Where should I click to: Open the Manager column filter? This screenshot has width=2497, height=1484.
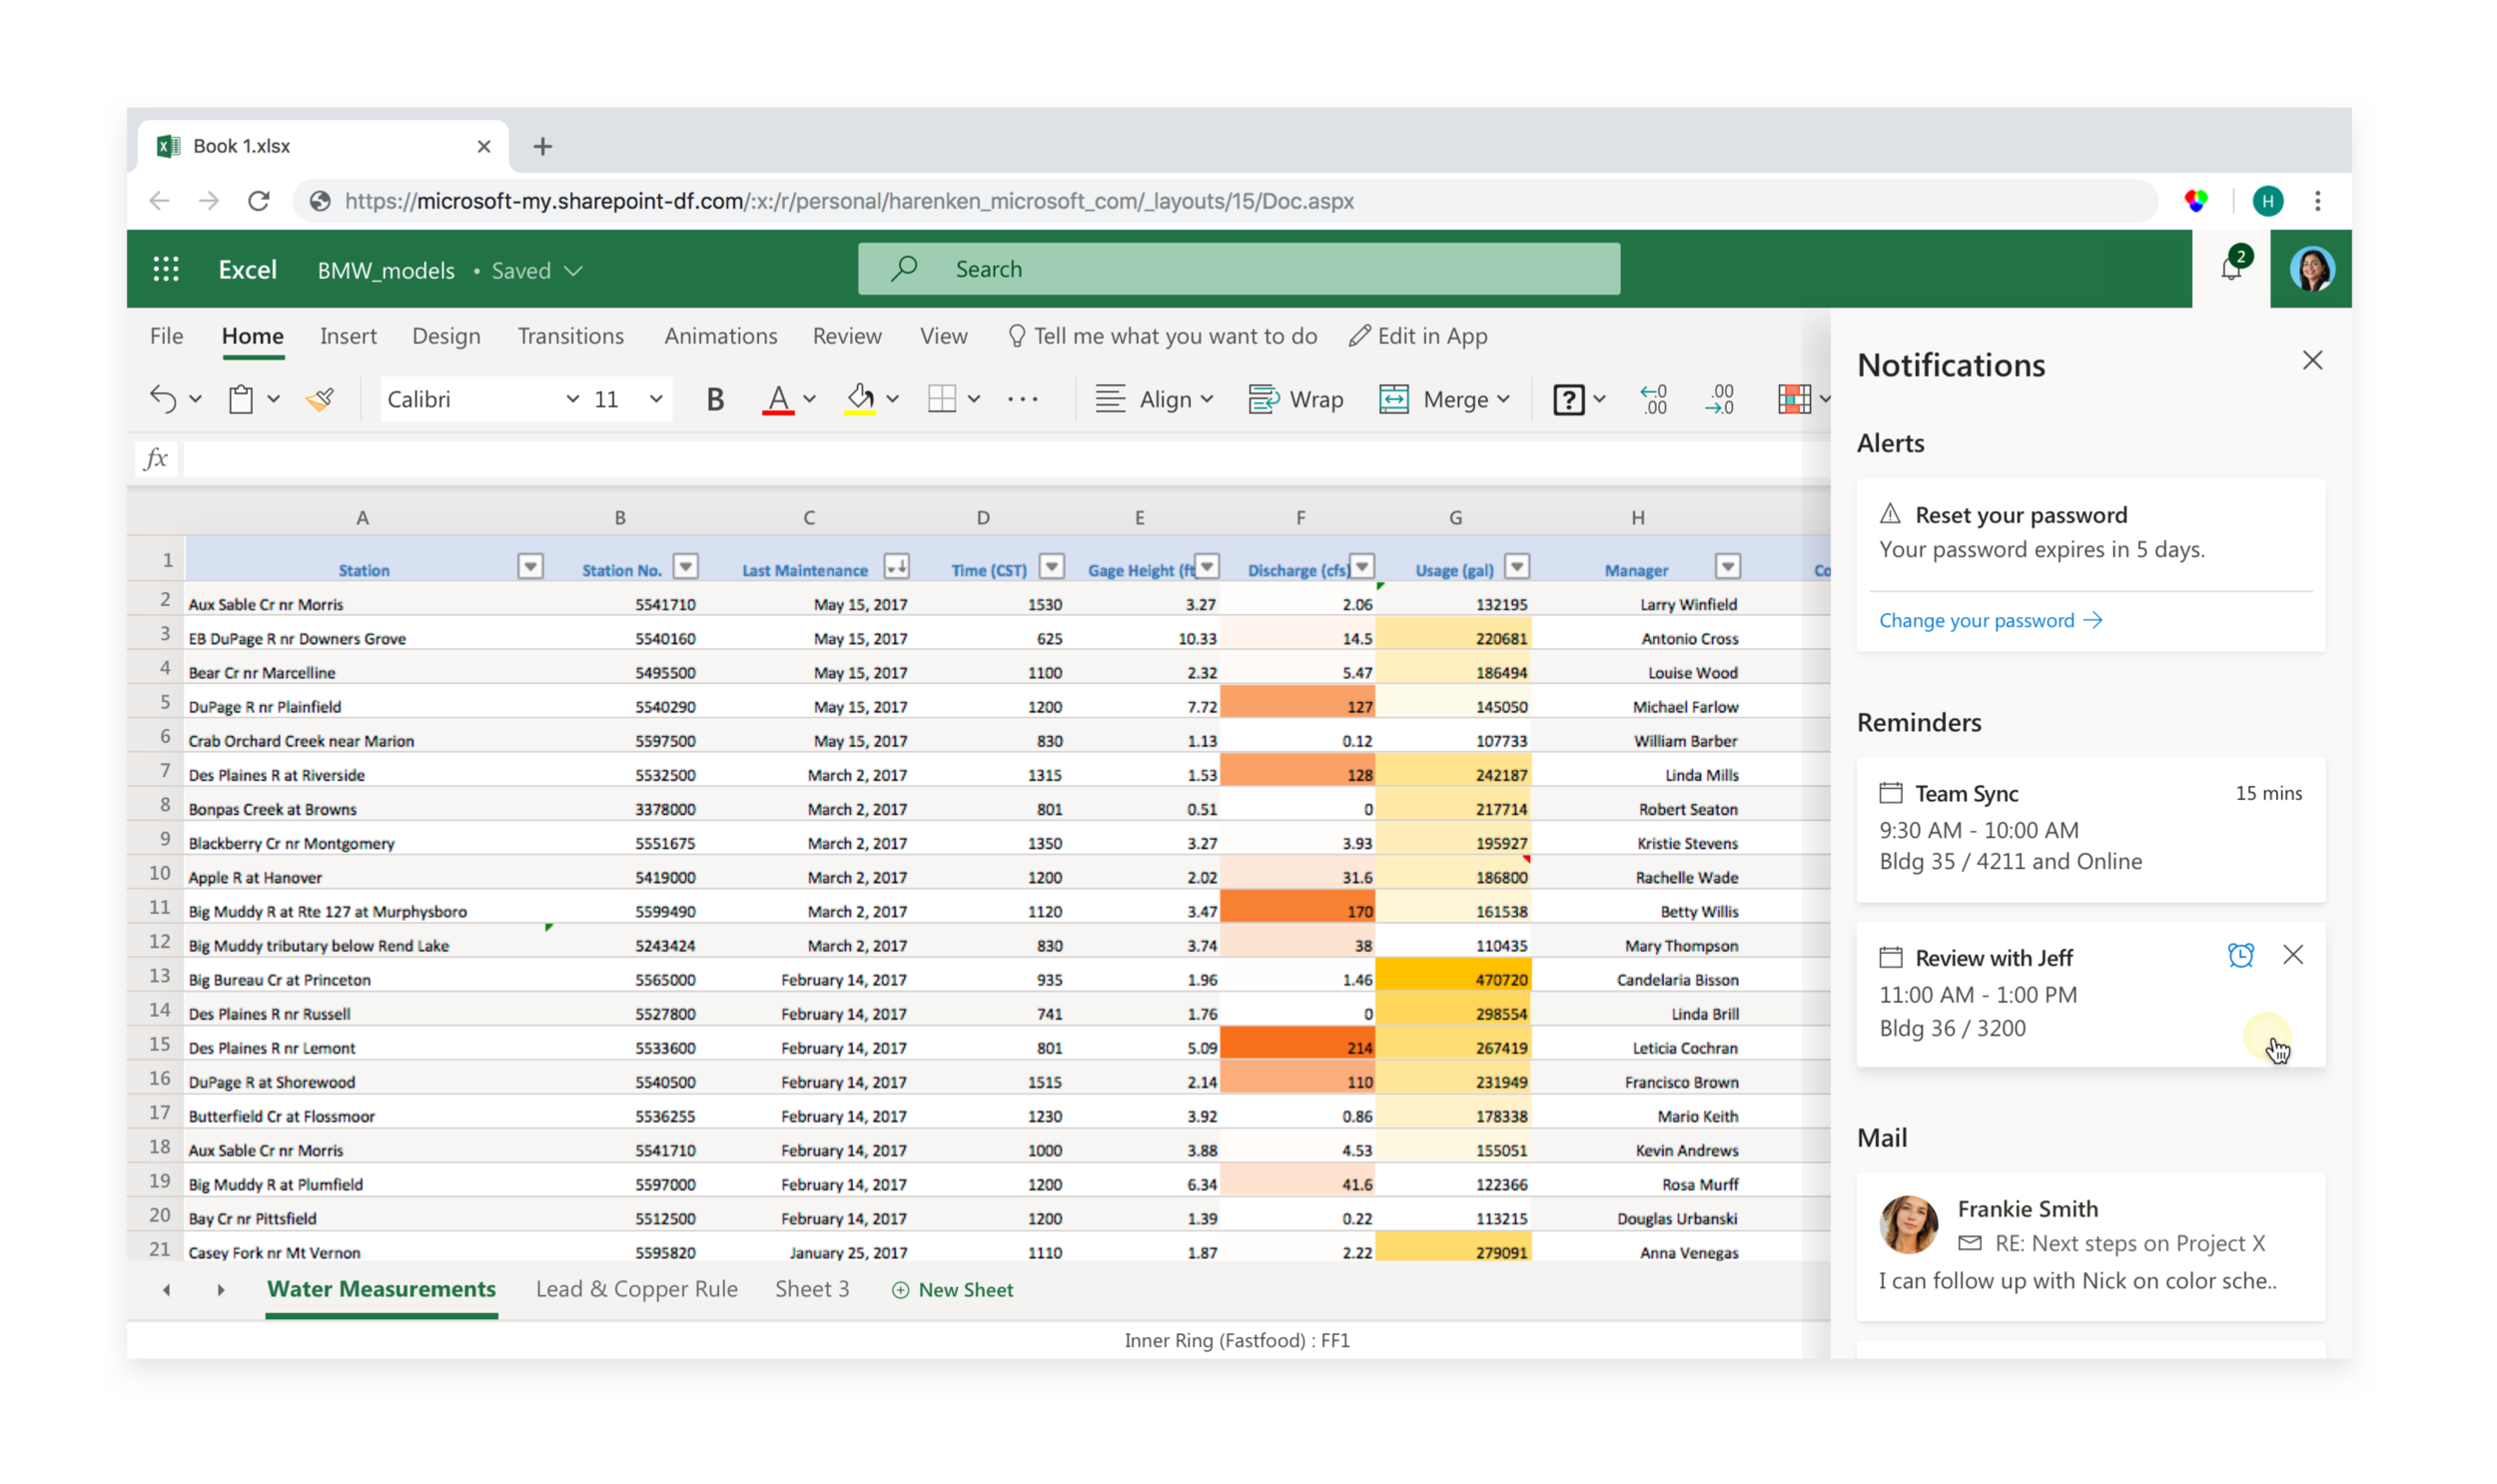[x=1727, y=567]
